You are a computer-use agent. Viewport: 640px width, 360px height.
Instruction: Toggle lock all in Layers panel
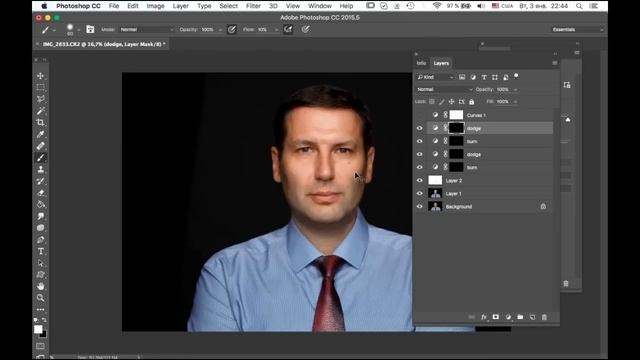[x=471, y=102]
